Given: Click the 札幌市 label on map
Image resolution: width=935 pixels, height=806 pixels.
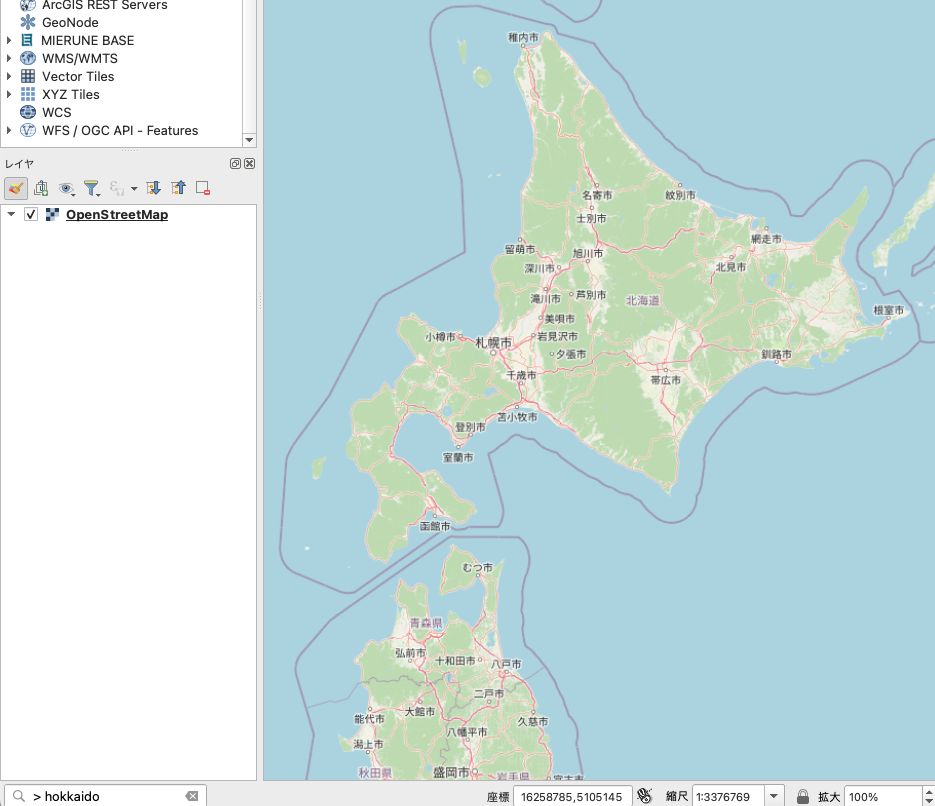Looking at the screenshot, I should pyautogui.click(x=494, y=343).
